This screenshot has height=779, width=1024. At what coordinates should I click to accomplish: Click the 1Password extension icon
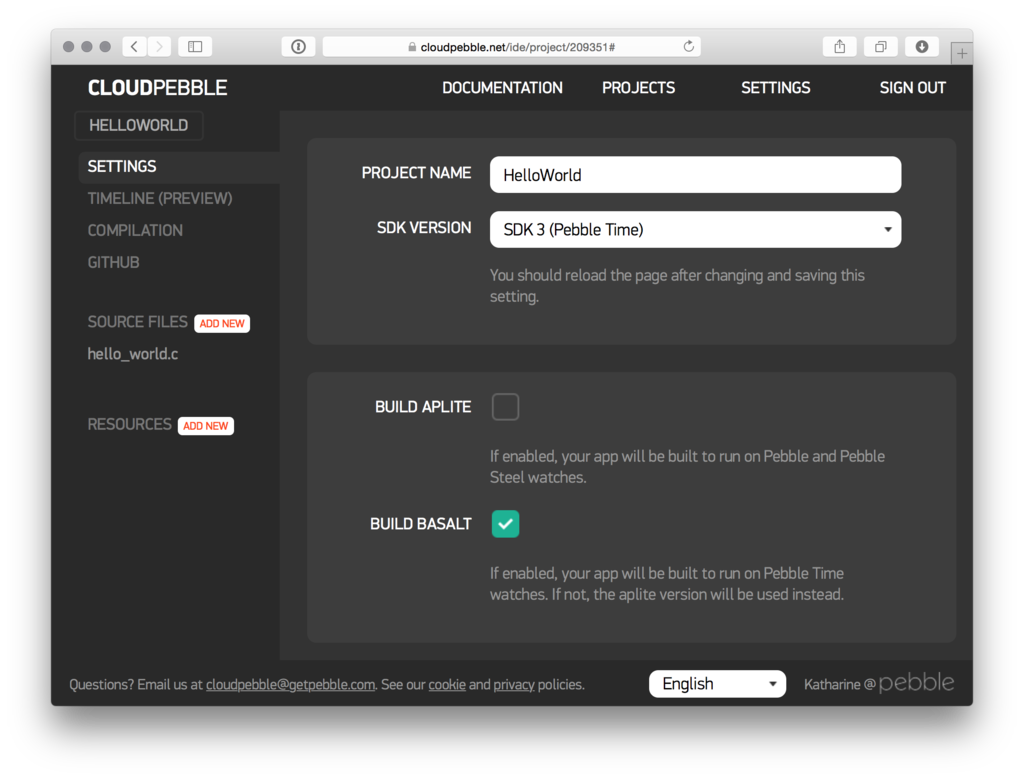click(x=298, y=46)
